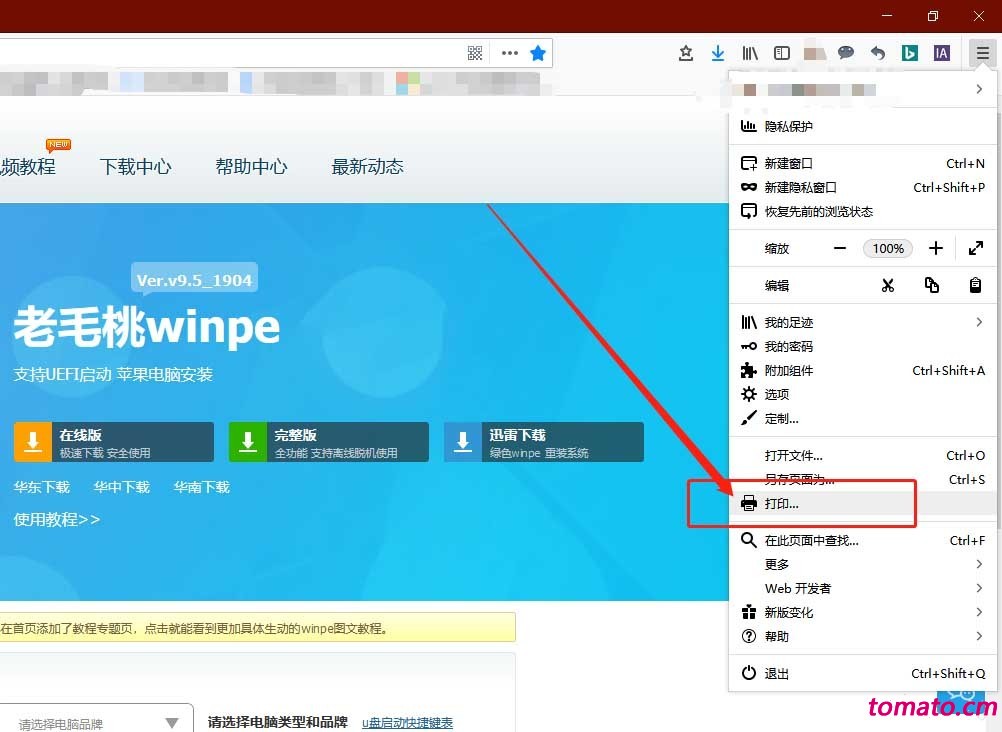Zoom in with the plus button
The image size is (1002, 732).
click(936, 249)
